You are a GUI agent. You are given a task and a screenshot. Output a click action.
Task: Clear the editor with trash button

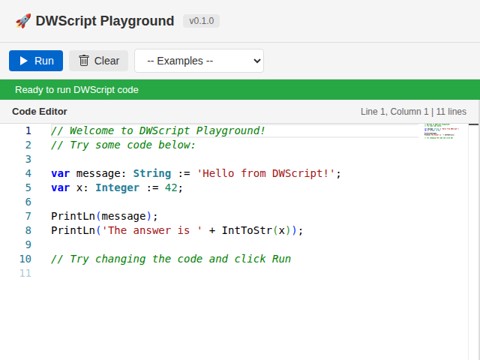[x=99, y=61]
